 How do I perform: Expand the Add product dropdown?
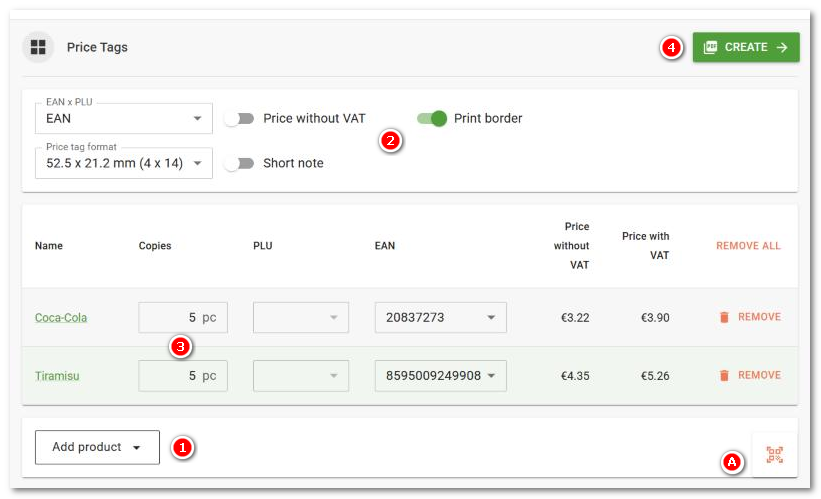[97, 447]
